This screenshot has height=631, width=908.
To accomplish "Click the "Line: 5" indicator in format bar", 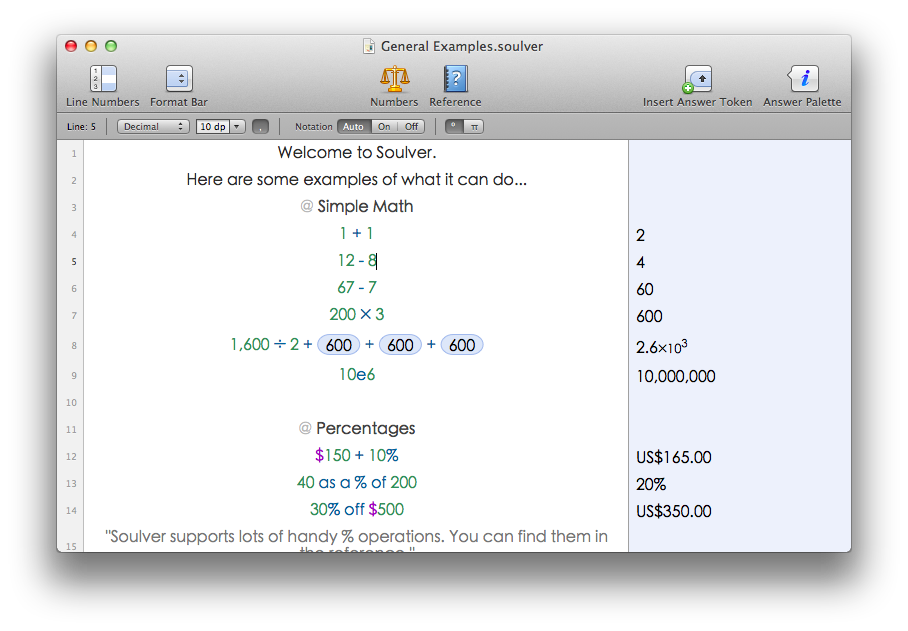I will [82, 127].
